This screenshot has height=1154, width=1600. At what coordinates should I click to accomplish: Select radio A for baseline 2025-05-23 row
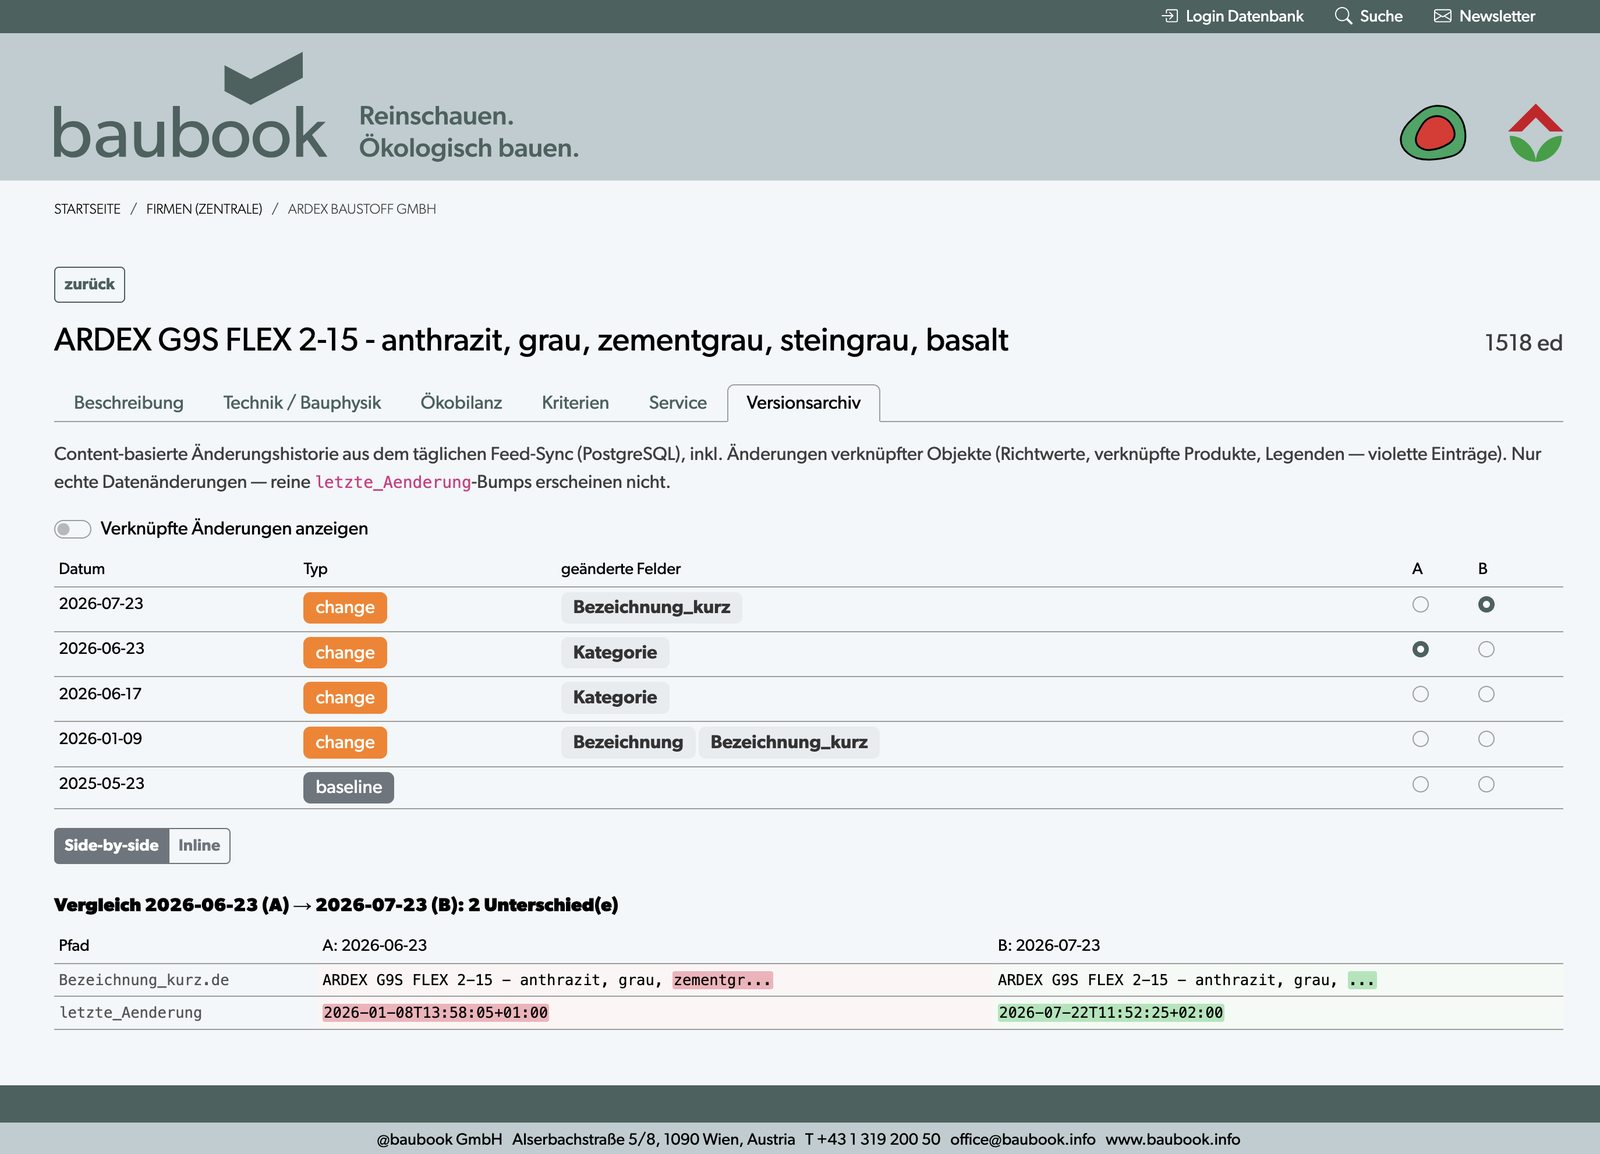(1420, 784)
